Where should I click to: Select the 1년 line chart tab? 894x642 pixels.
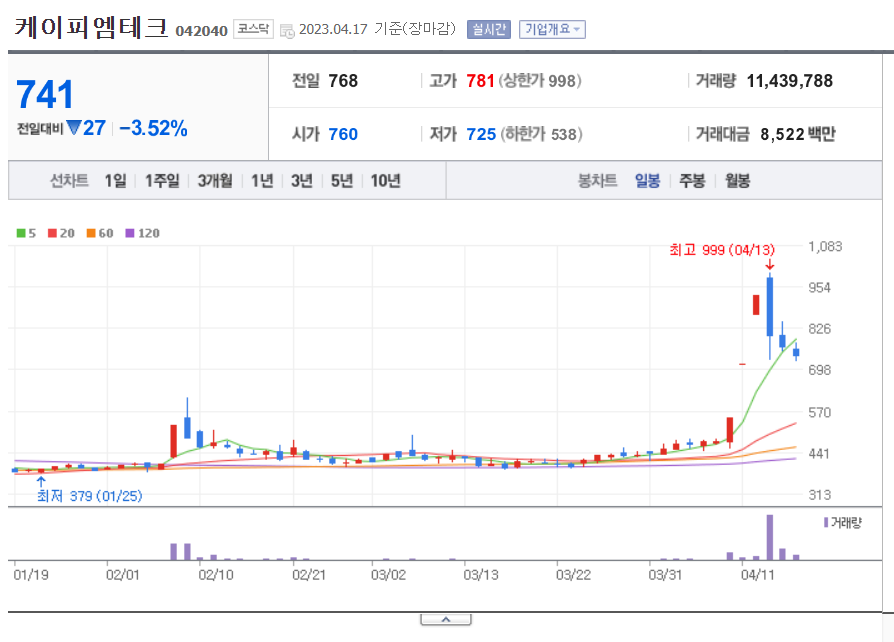262,181
